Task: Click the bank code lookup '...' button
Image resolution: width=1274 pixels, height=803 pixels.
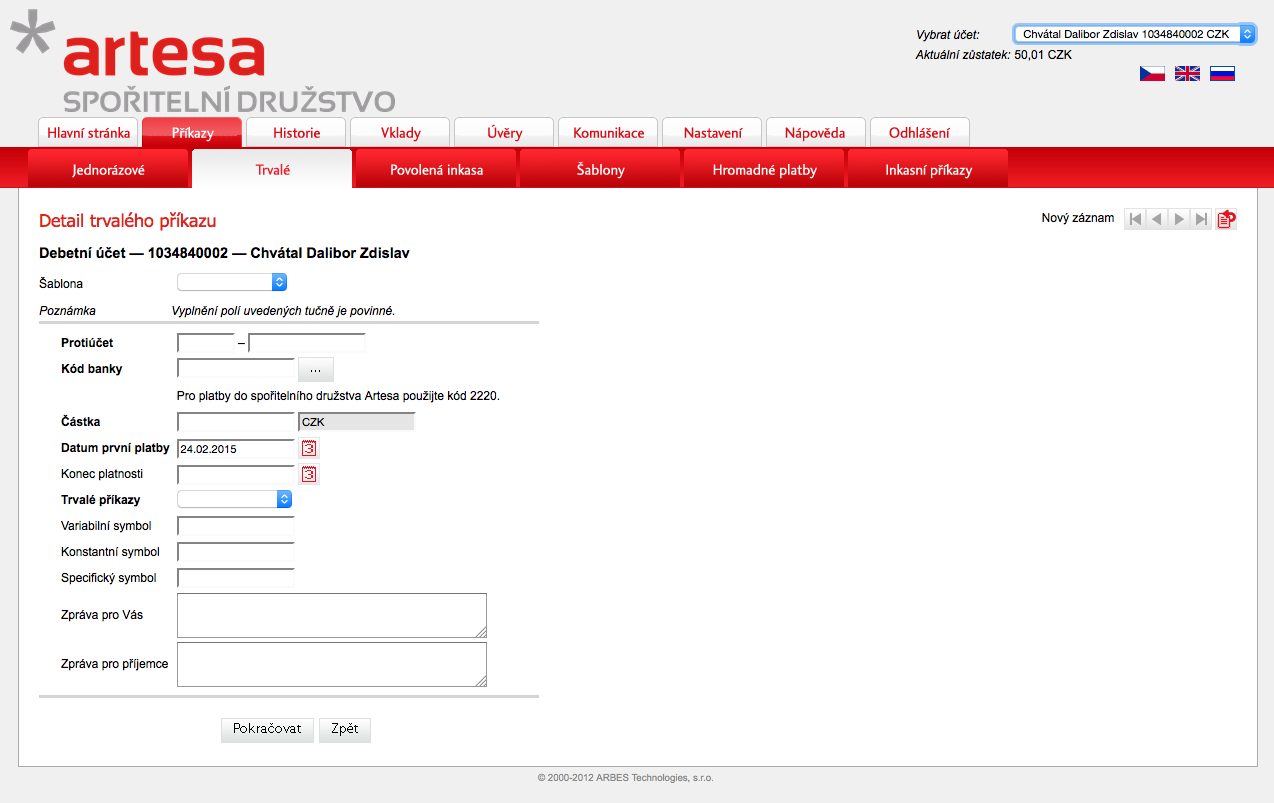Action: (x=315, y=369)
